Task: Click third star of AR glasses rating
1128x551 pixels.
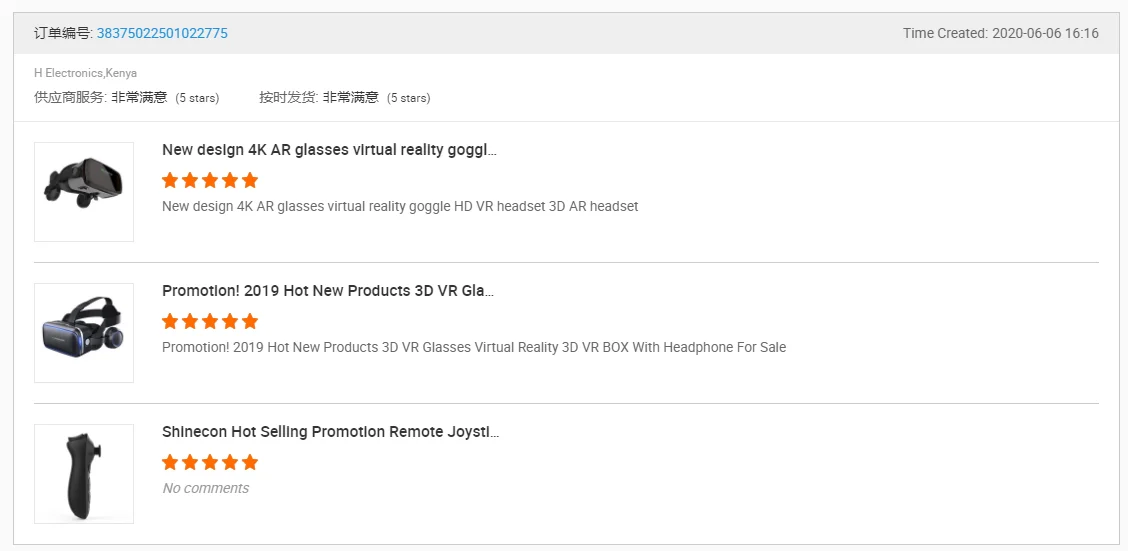Action: 210,180
